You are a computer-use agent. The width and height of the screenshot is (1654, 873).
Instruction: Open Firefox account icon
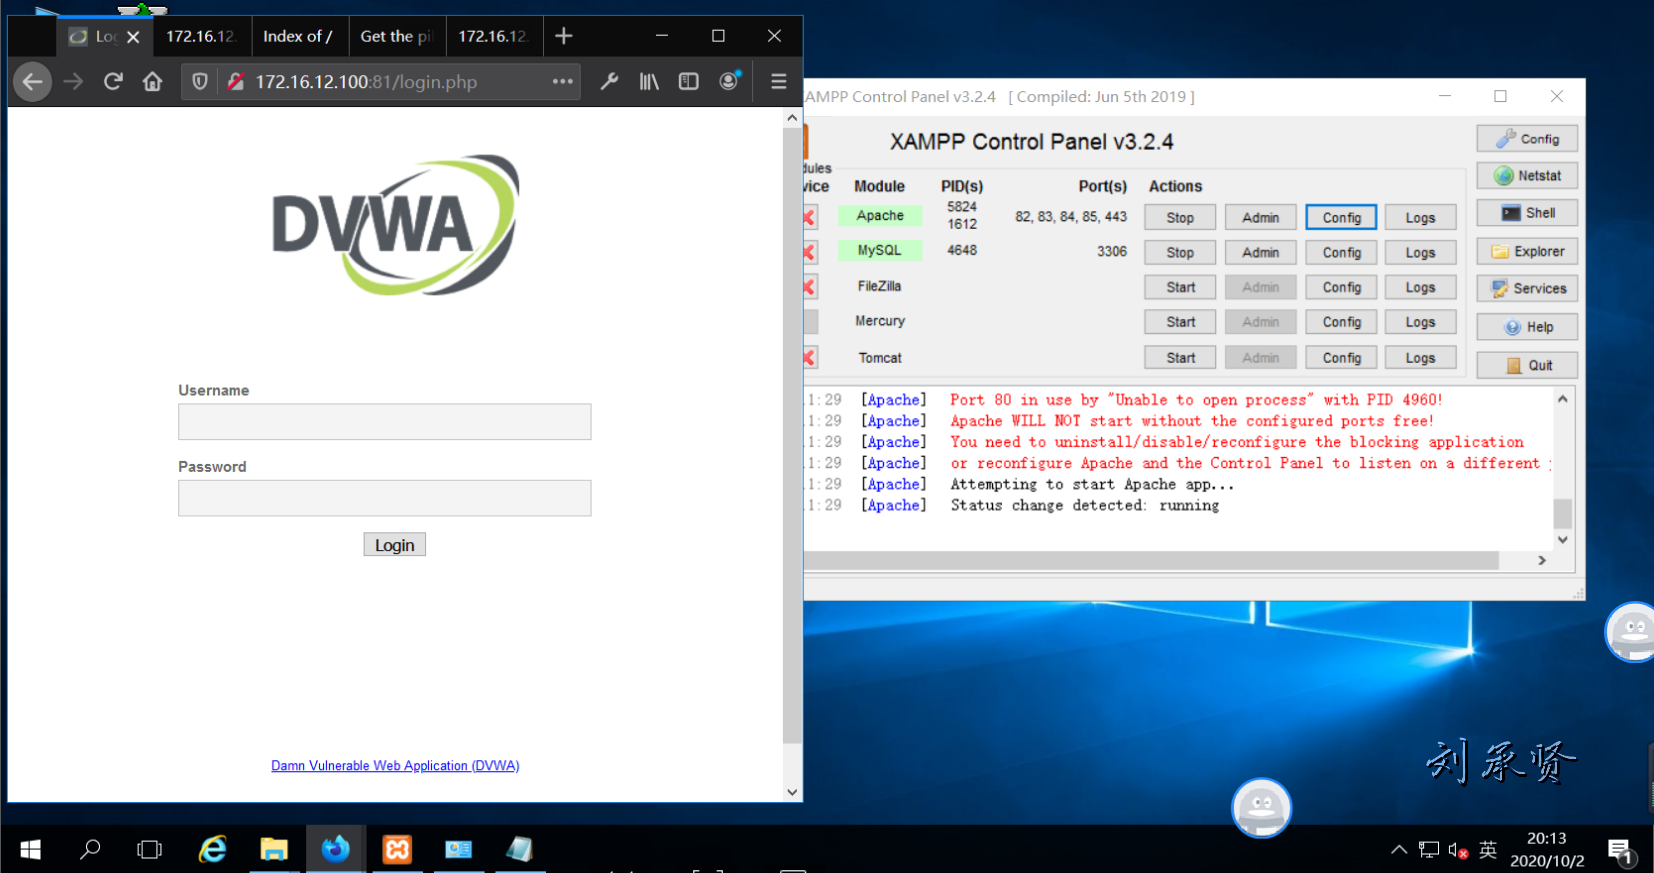click(730, 81)
